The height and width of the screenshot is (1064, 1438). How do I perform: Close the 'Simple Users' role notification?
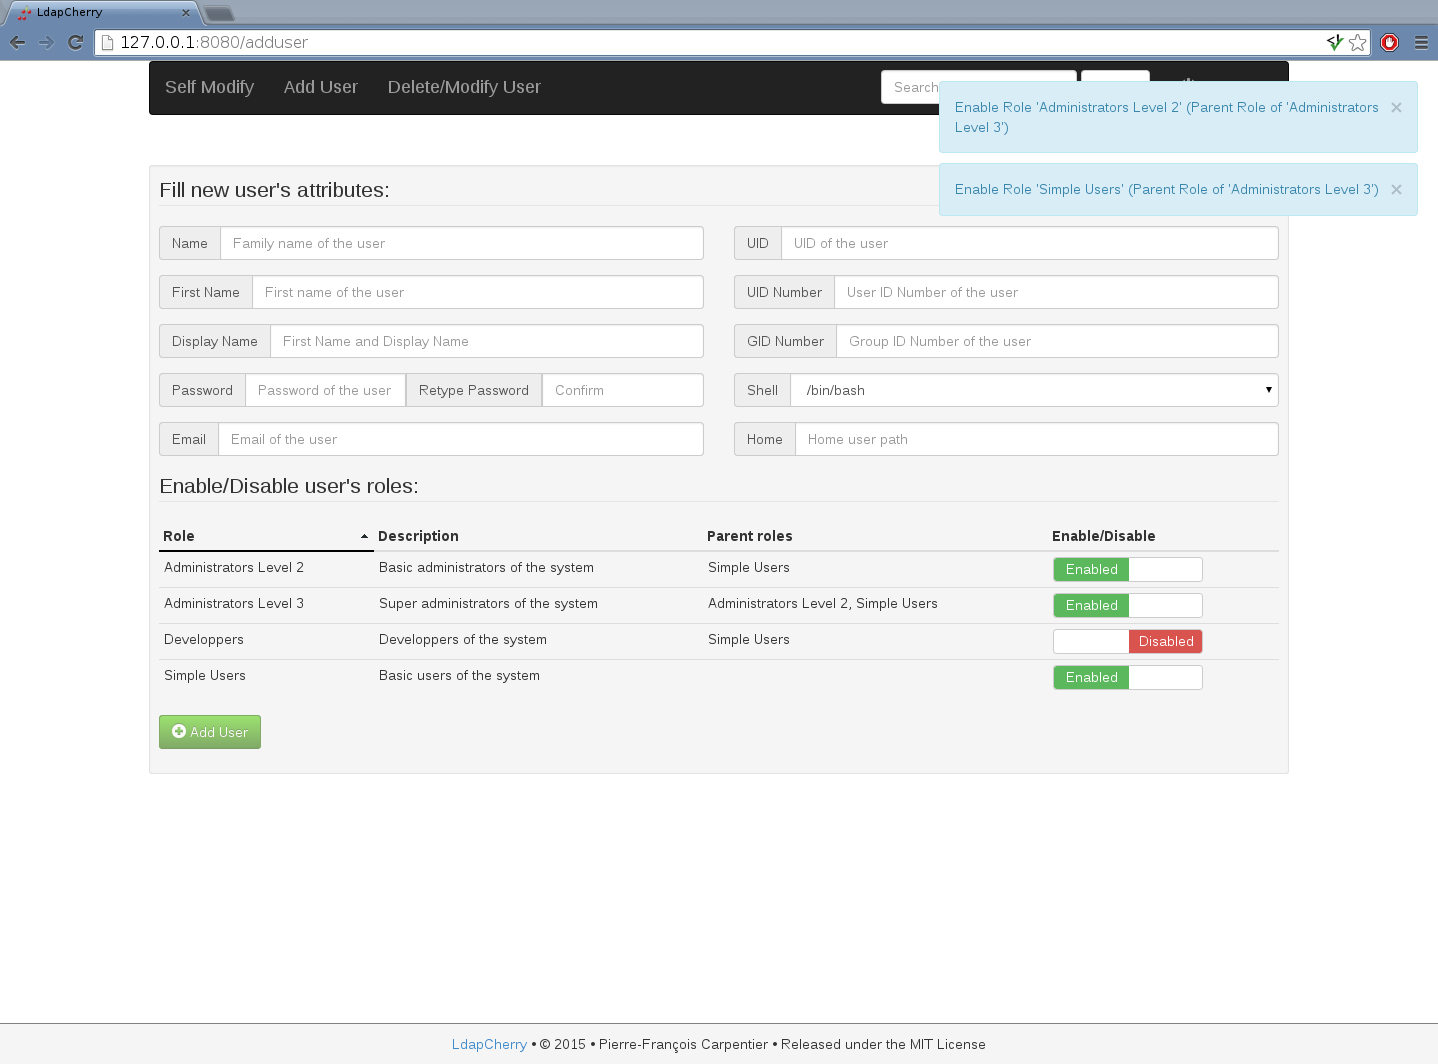coord(1396,190)
